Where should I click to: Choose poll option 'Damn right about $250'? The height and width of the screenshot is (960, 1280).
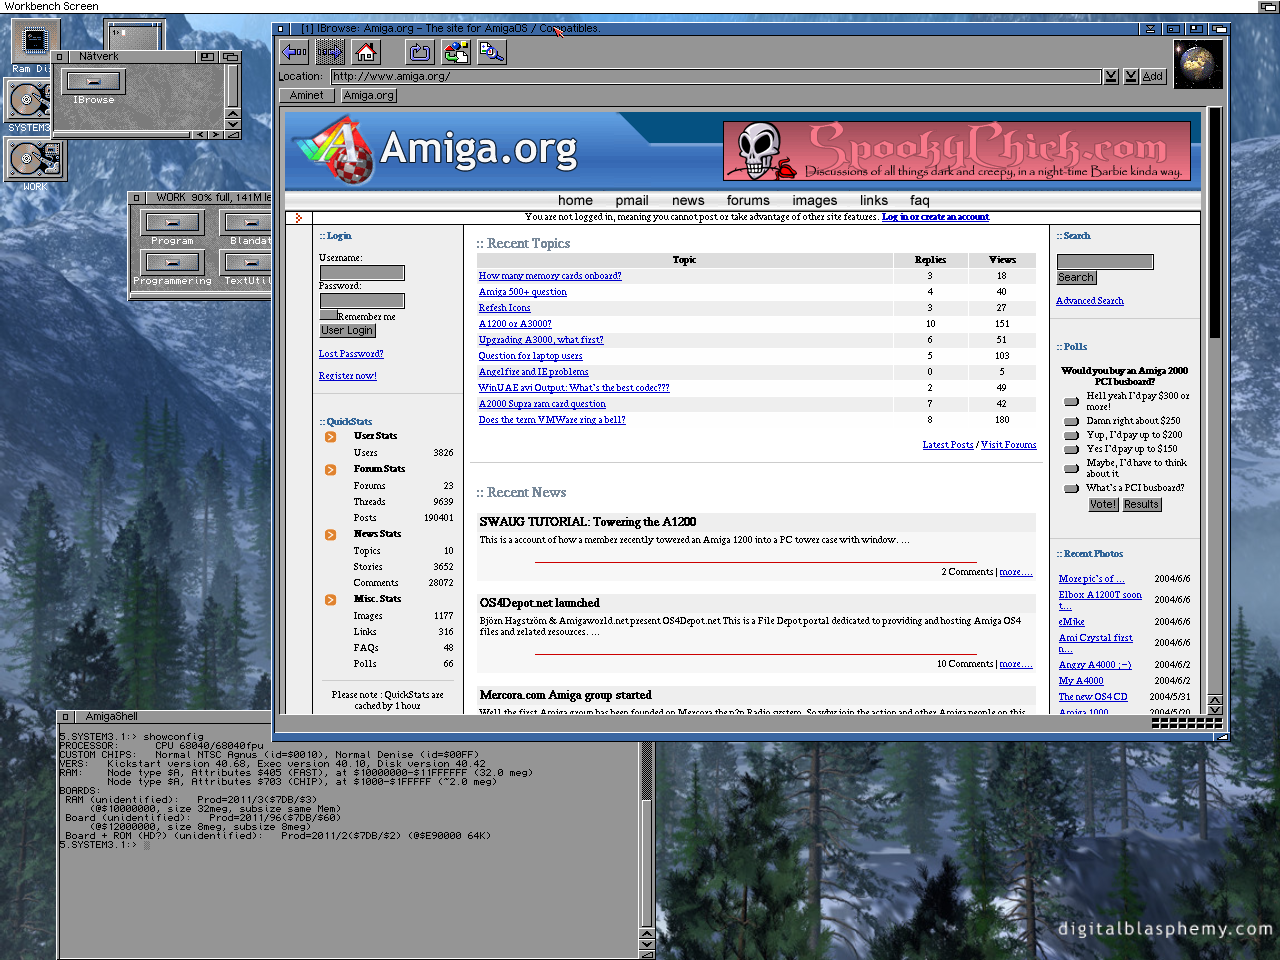pyautogui.click(x=1071, y=421)
